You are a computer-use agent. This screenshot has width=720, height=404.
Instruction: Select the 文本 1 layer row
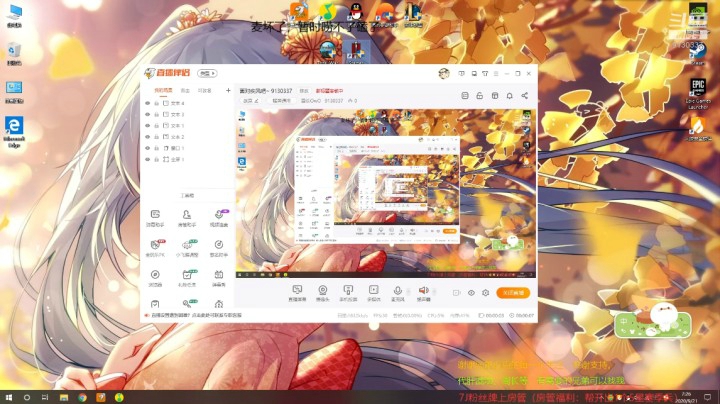coord(188,126)
